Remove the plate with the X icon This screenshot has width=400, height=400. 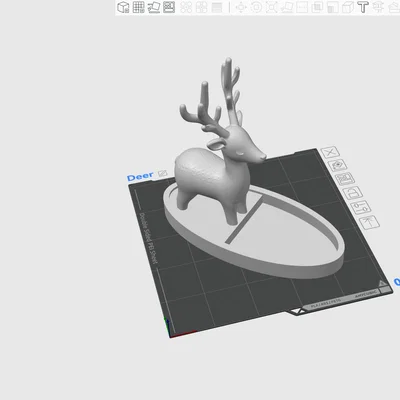tap(330, 152)
